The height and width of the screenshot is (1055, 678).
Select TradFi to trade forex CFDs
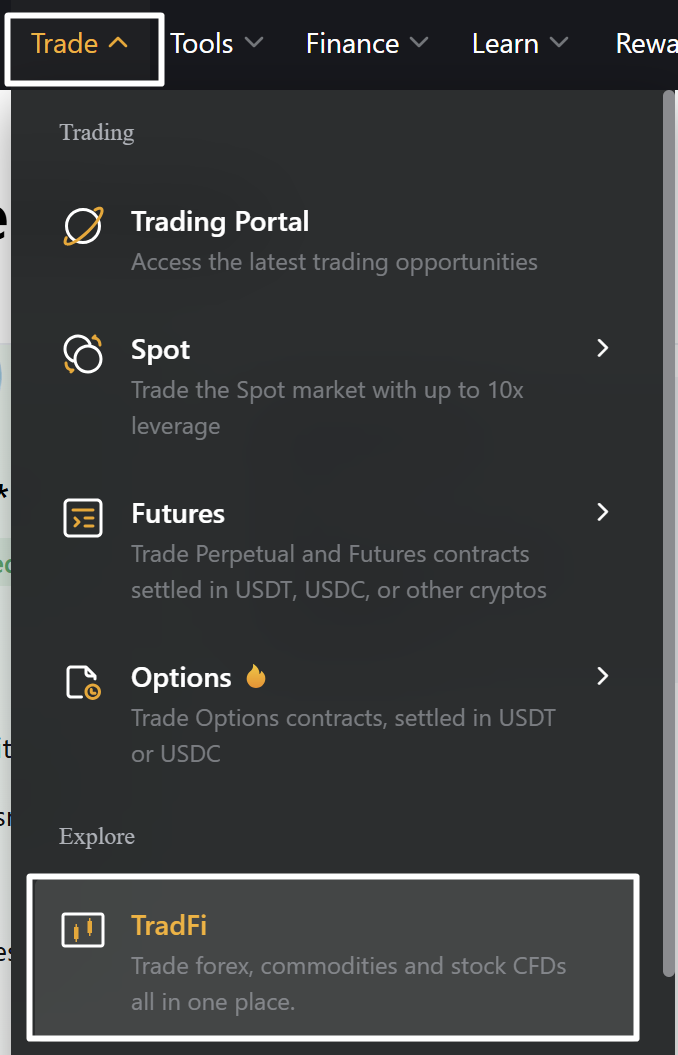tap(168, 926)
